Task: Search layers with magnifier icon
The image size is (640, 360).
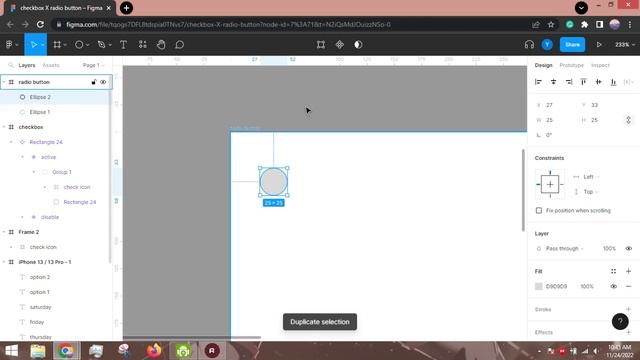Action: 11,65
